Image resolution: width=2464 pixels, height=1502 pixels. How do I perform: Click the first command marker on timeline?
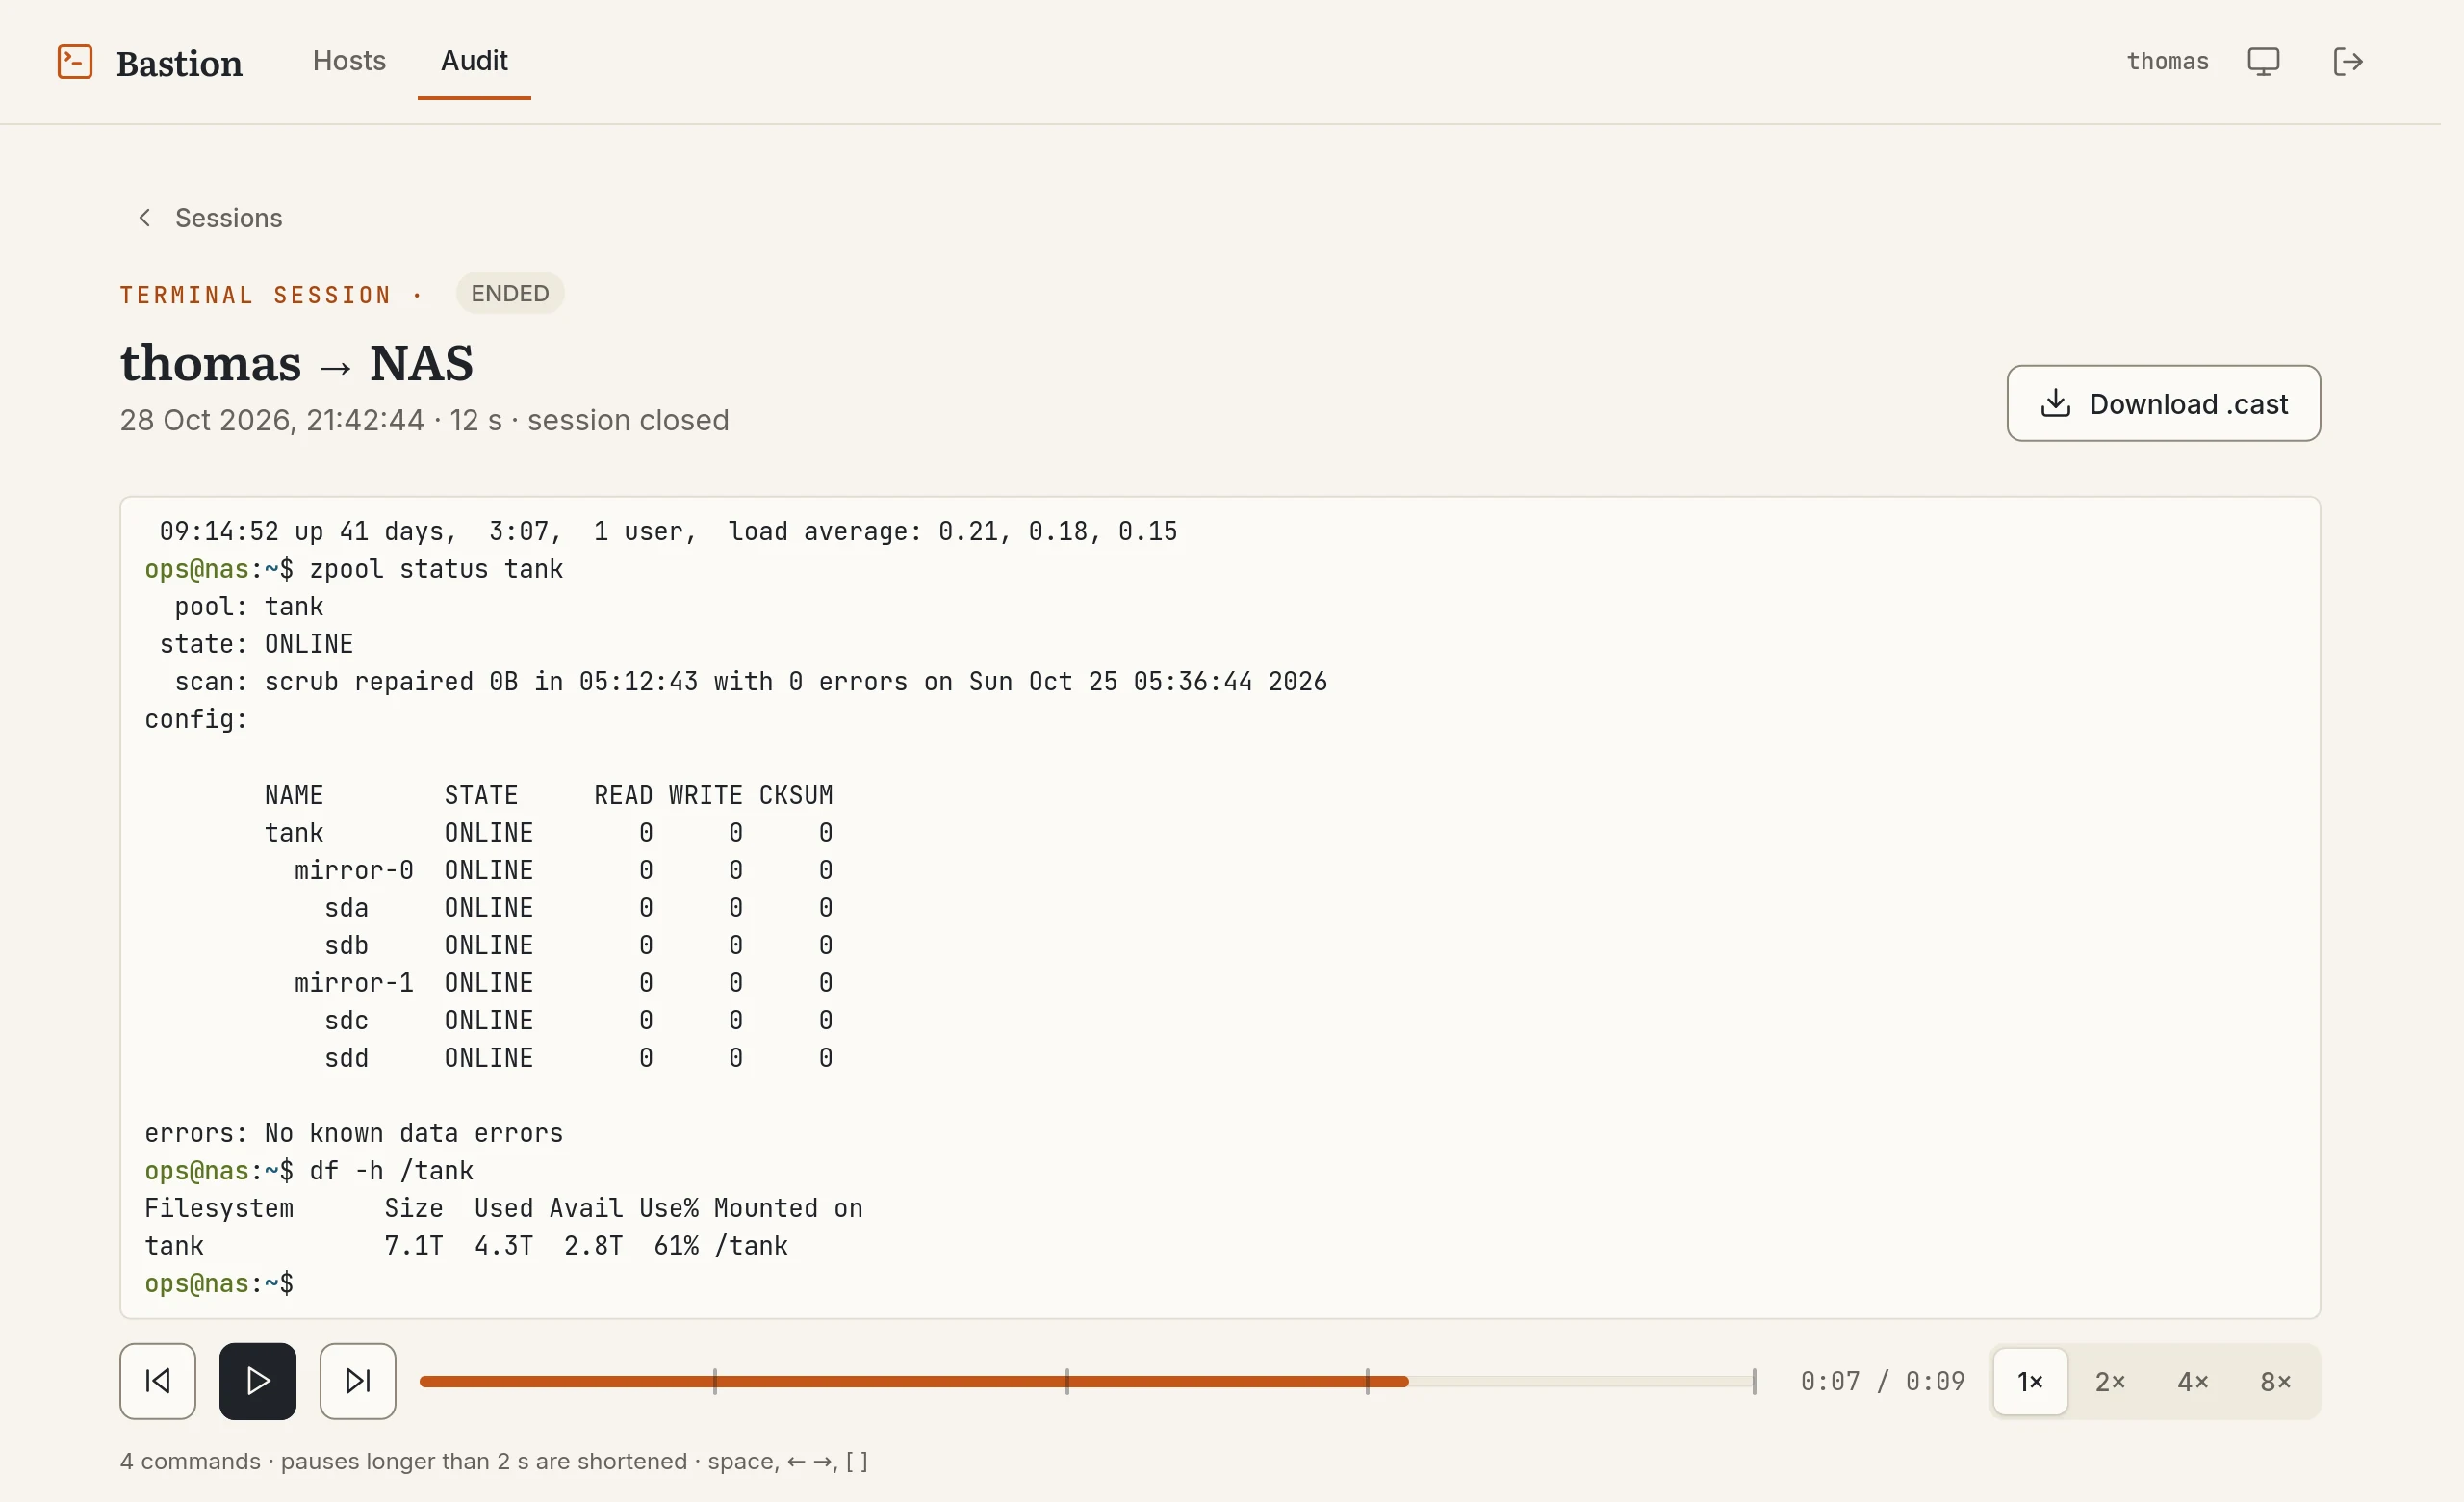(x=715, y=1381)
